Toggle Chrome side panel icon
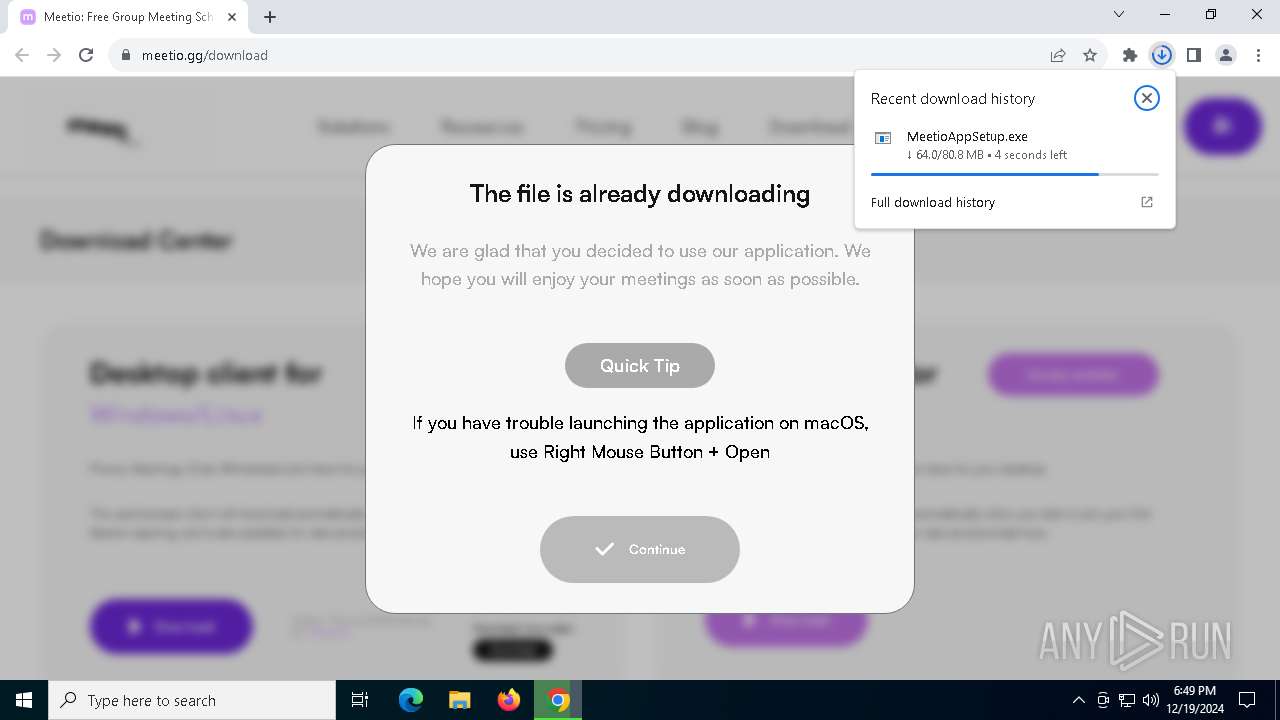Screen dimensions: 1280x720 [x=1193, y=55]
